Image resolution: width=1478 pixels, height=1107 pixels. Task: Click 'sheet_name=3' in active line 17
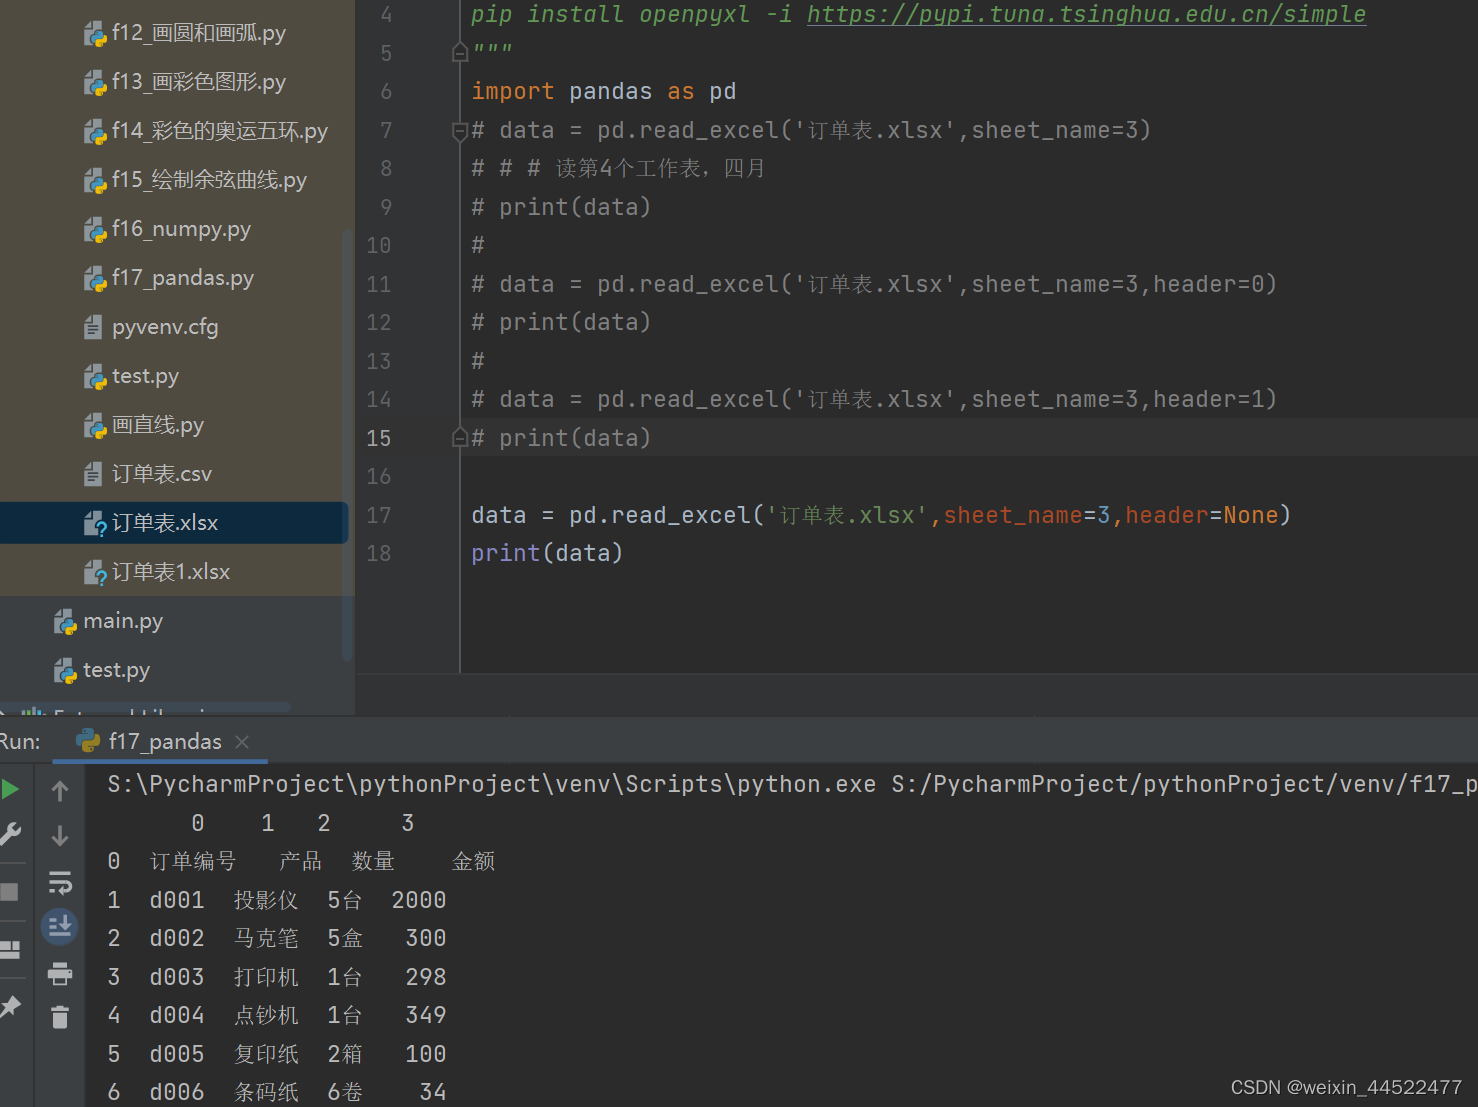tap(1027, 515)
